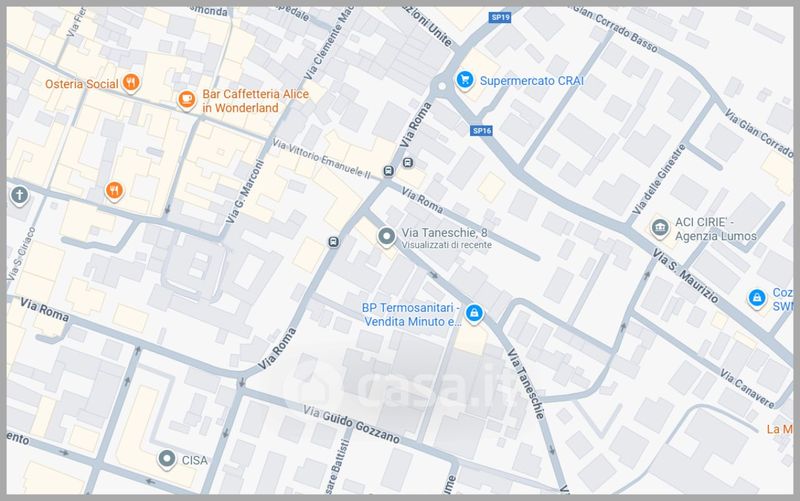
Task: Click the CISA location pin
Action: pyautogui.click(x=166, y=459)
